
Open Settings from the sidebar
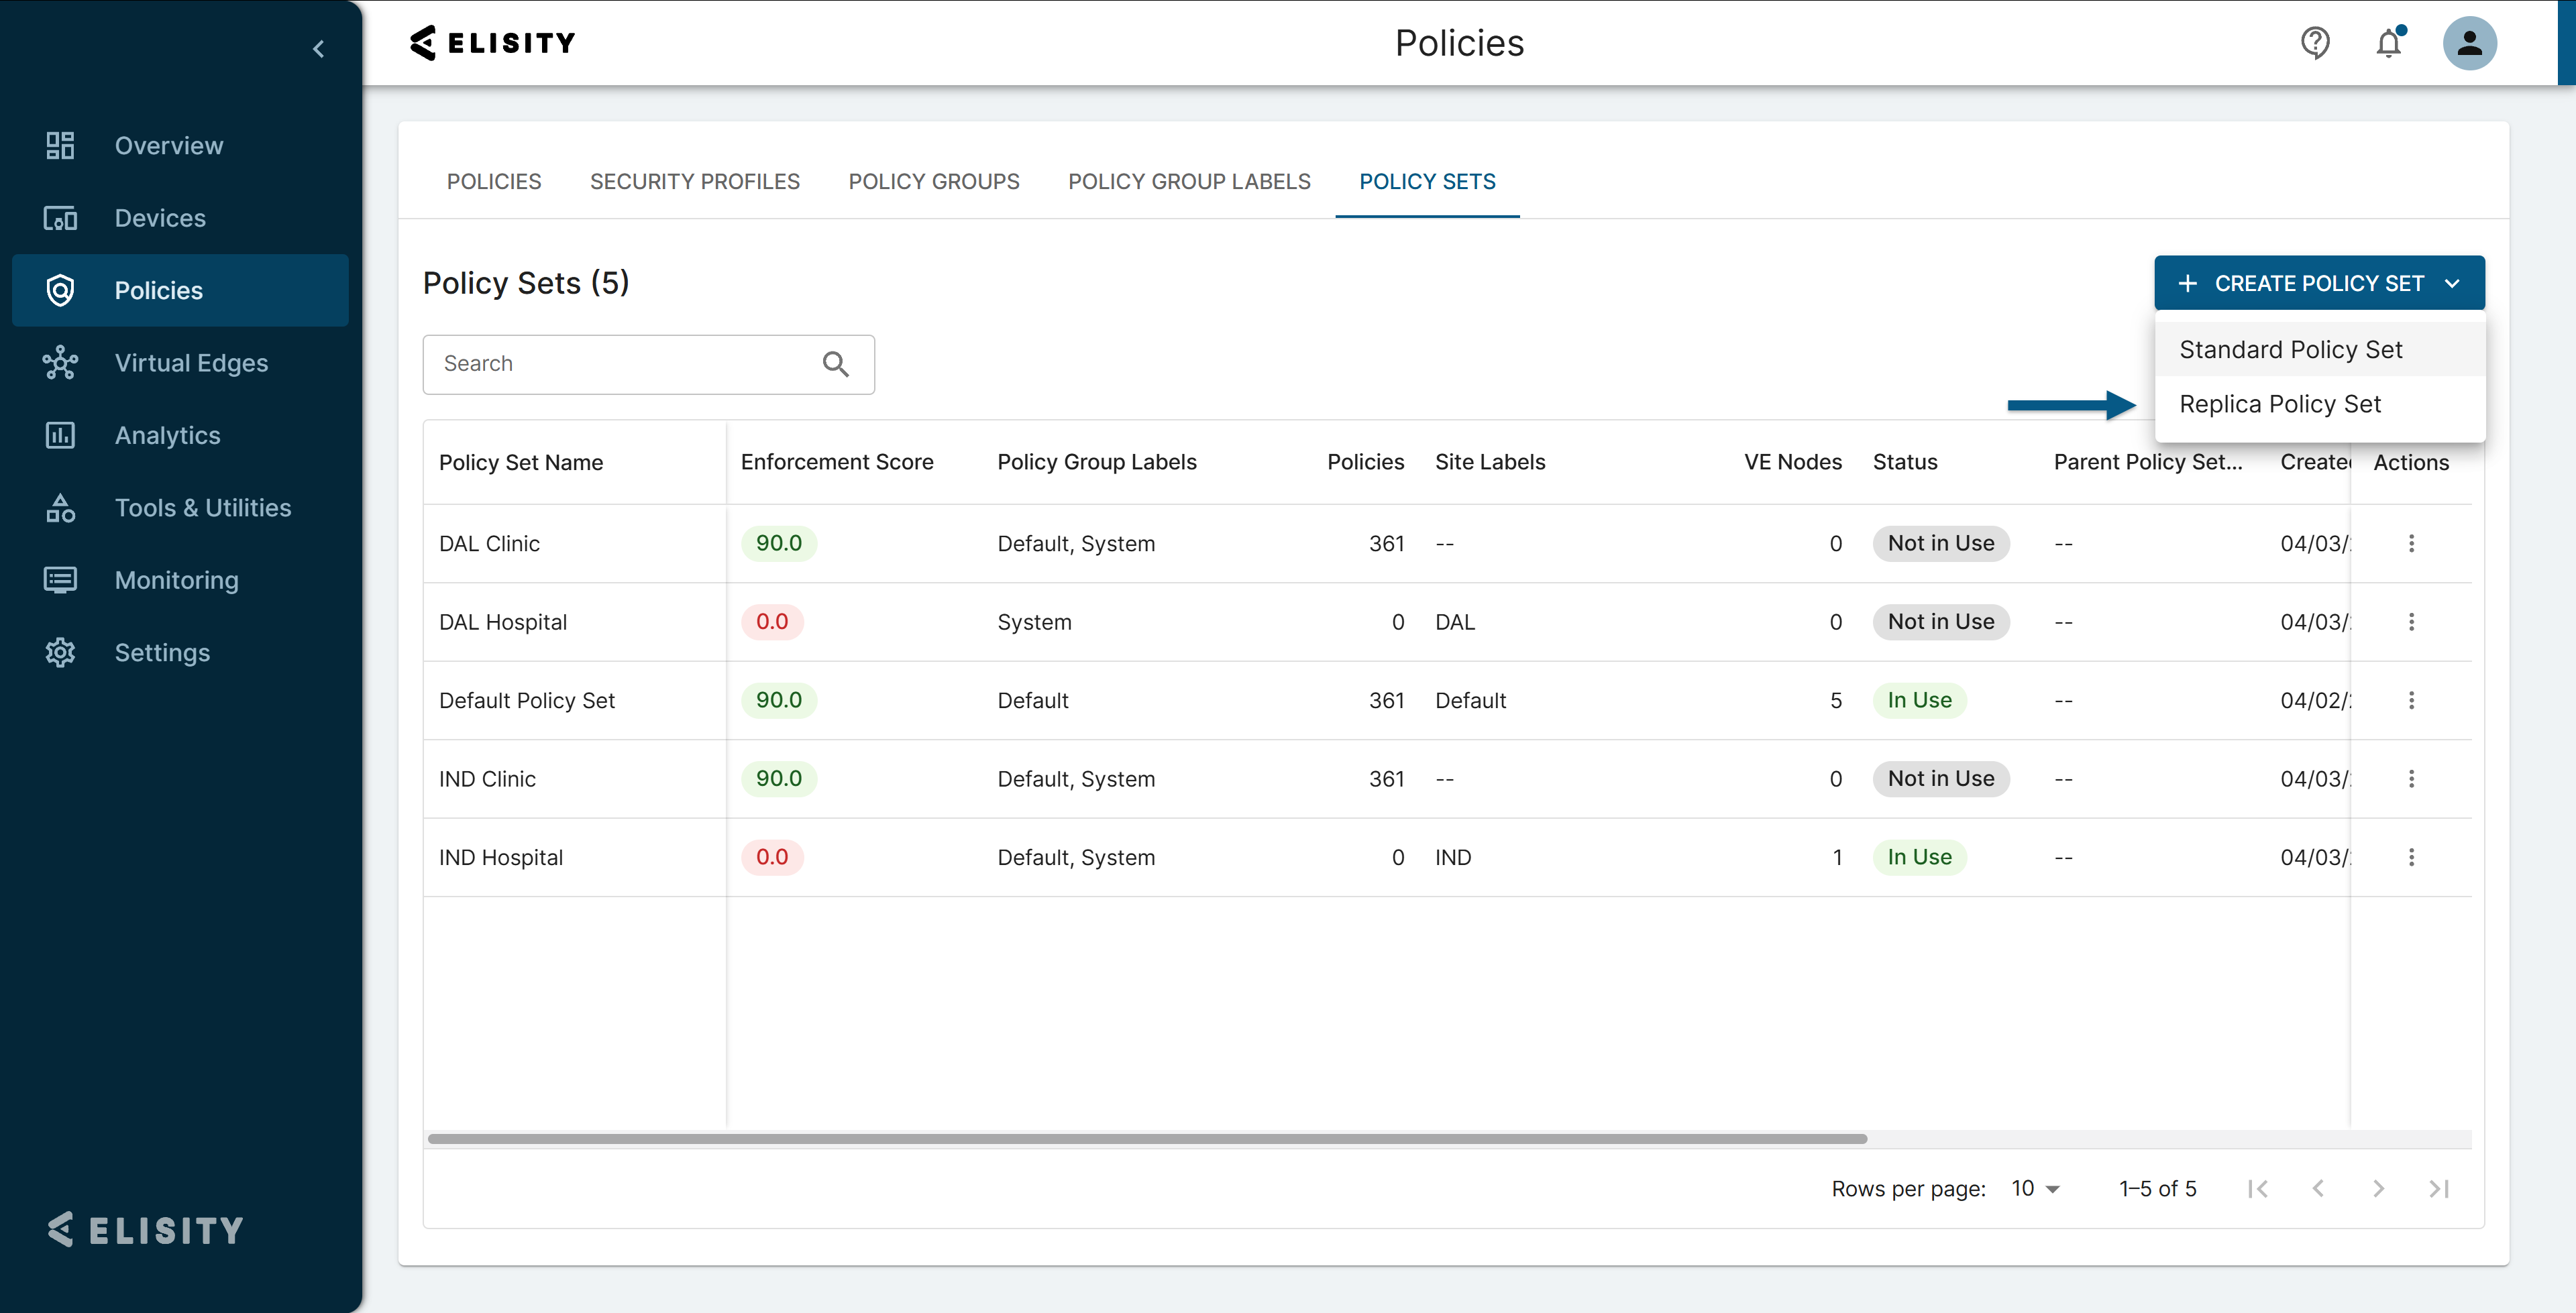point(162,652)
